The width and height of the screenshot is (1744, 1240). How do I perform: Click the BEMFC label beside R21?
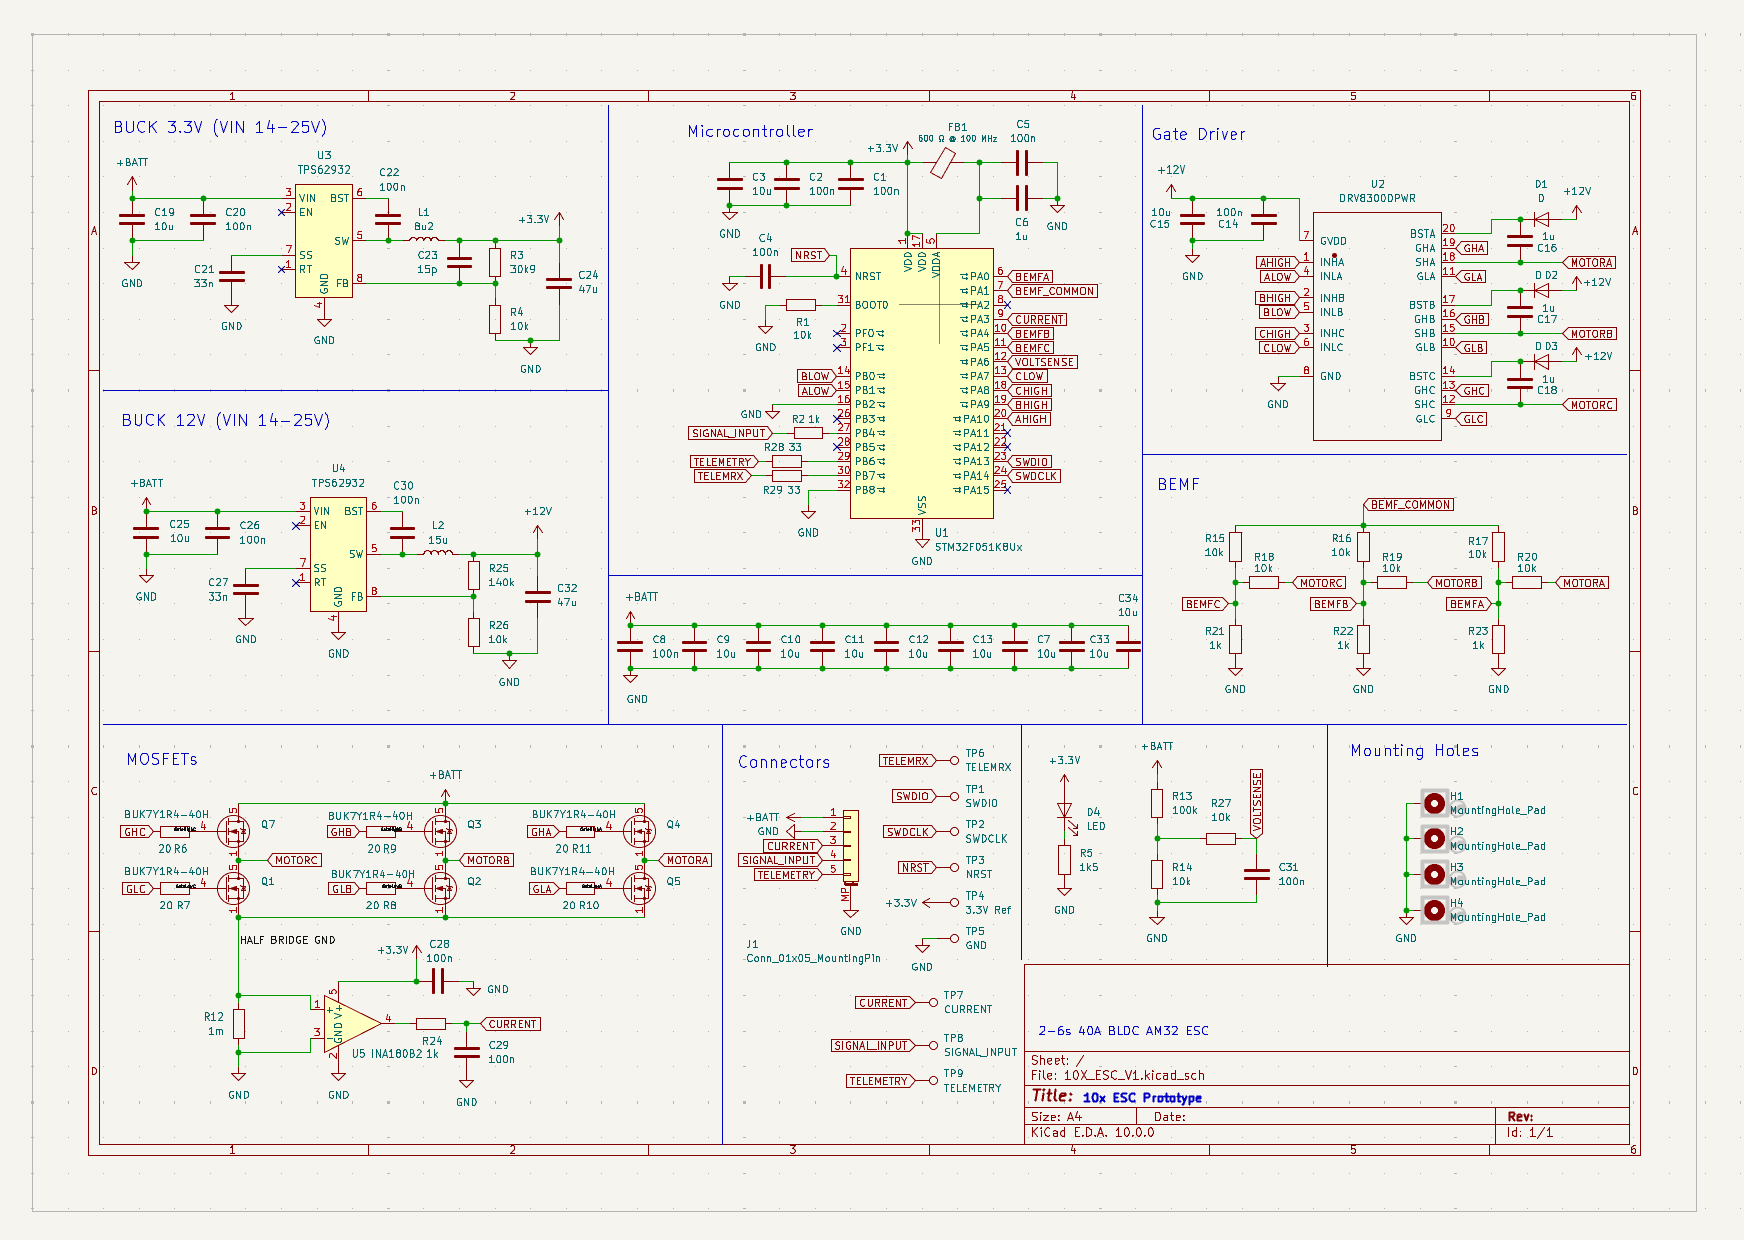1205,604
